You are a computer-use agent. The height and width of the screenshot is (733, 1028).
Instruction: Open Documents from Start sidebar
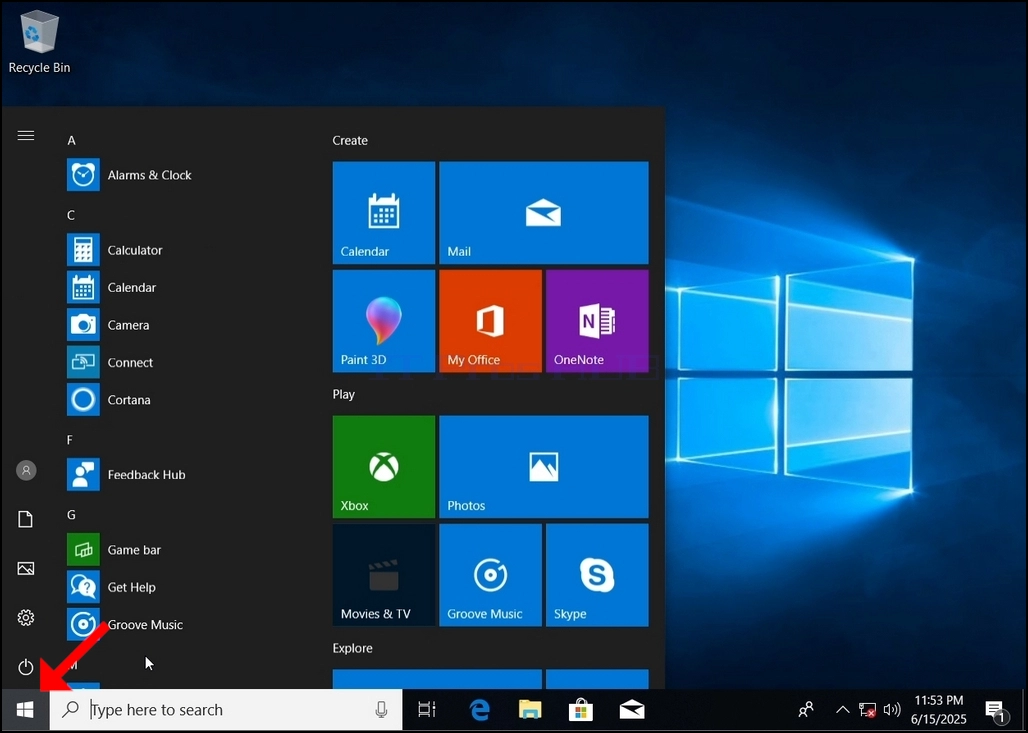(26, 519)
